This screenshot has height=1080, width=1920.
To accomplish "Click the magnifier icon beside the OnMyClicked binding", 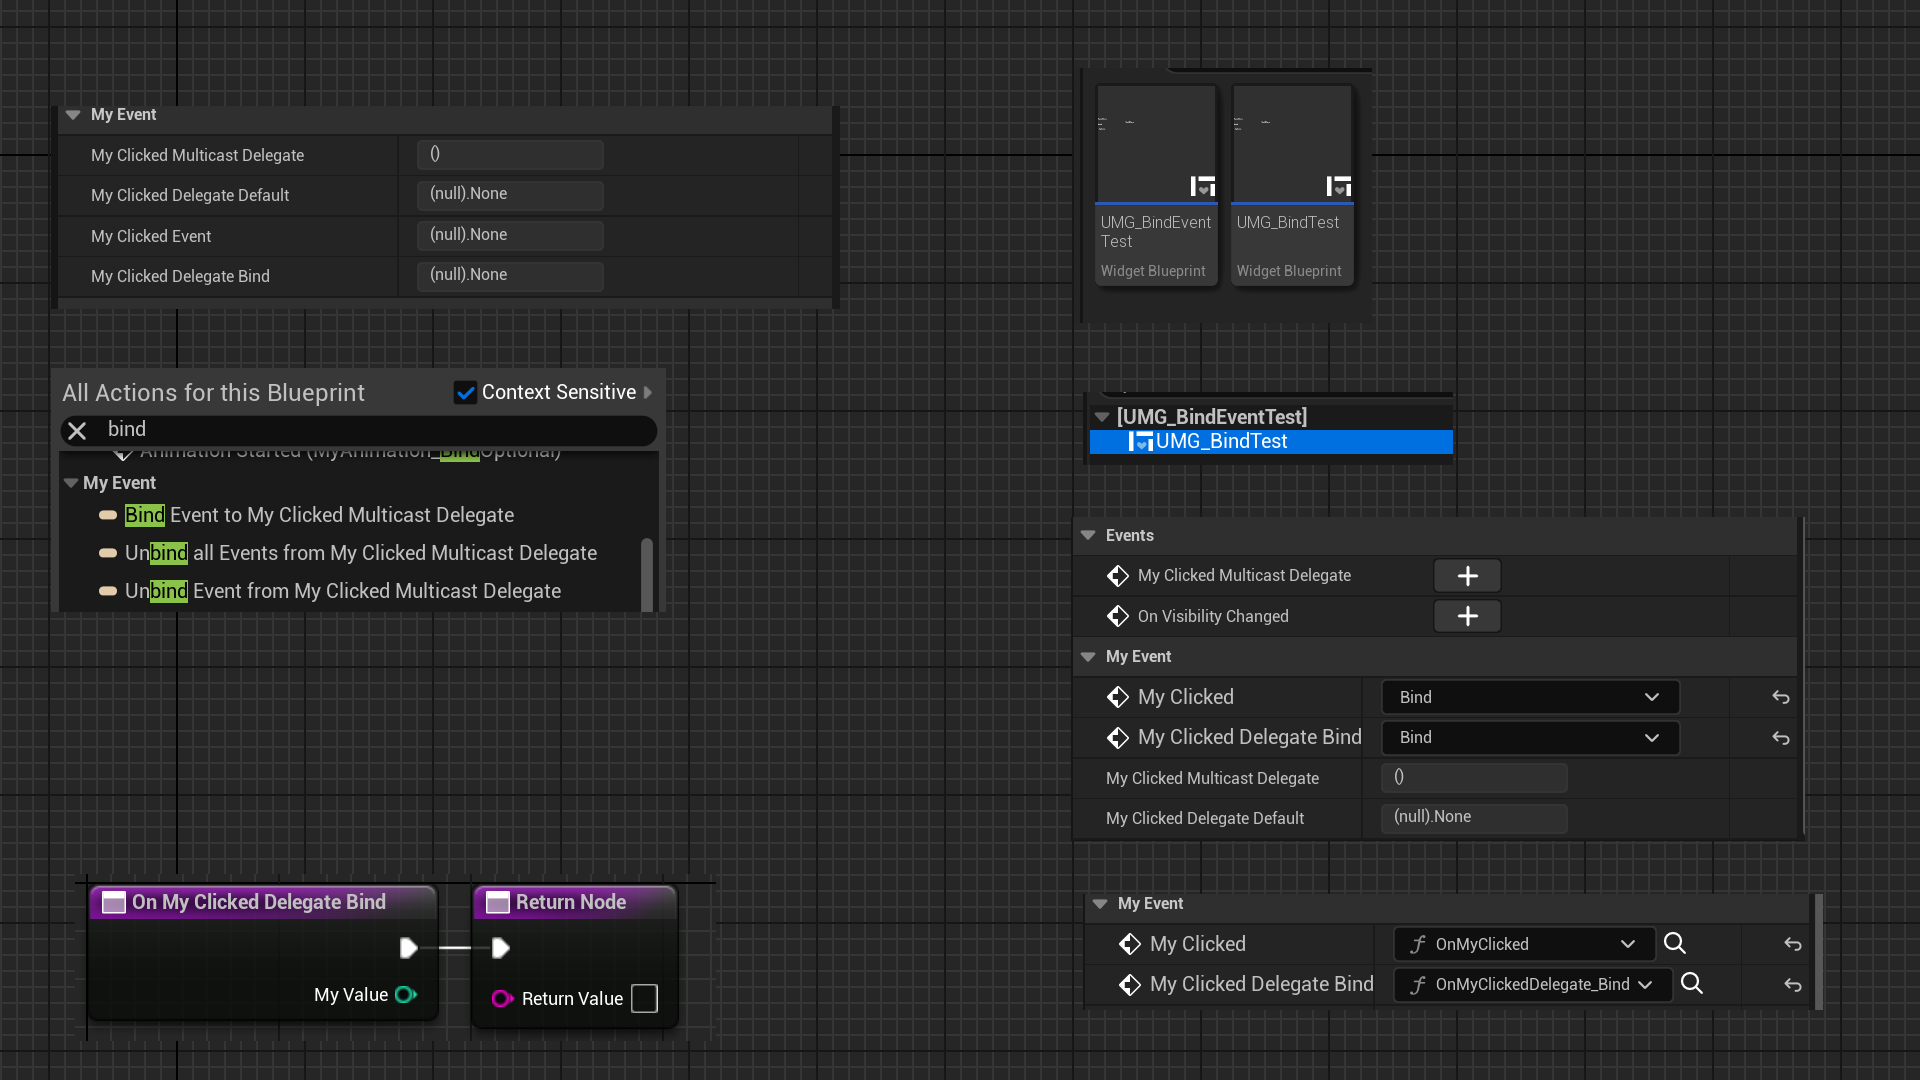I will [1675, 943].
